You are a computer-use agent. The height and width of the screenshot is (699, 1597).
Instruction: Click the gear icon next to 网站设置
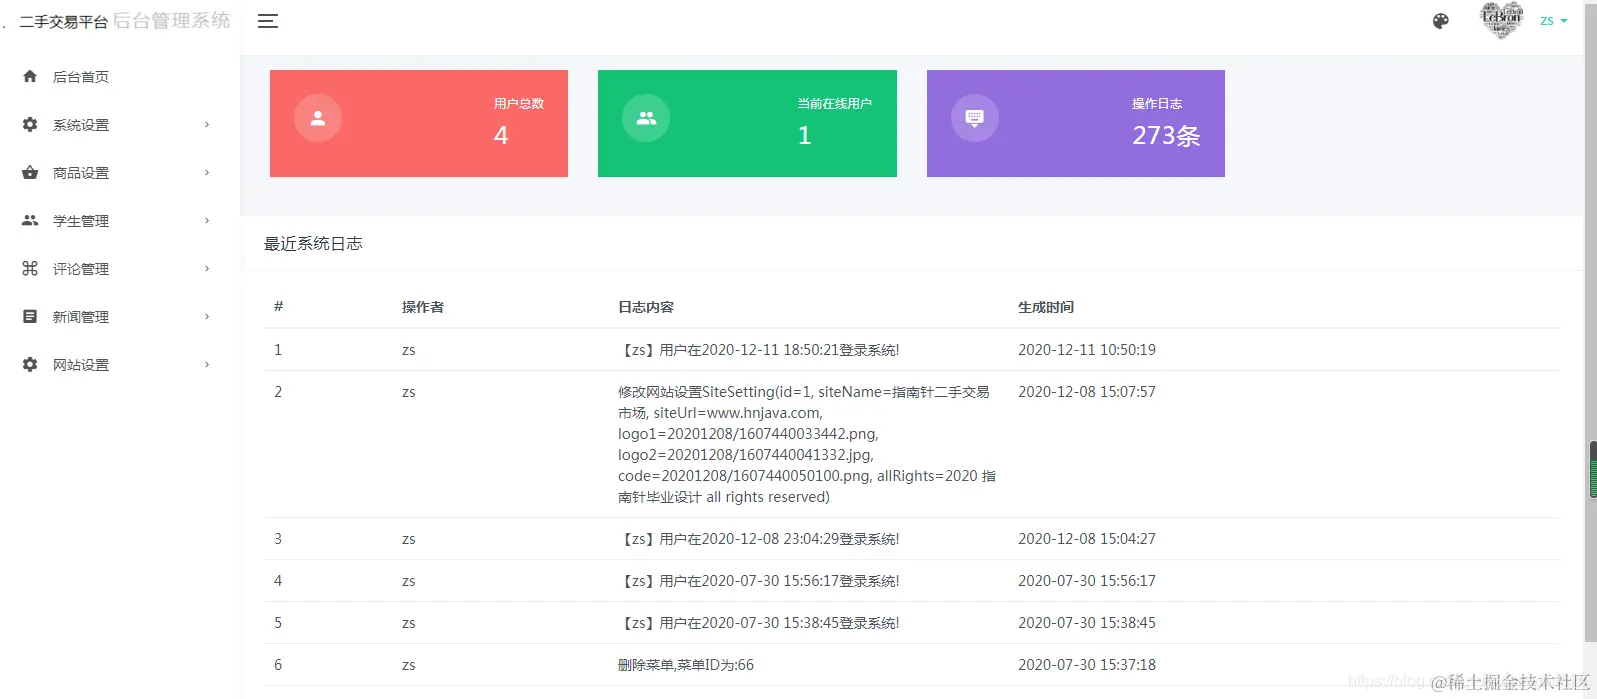pyautogui.click(x=30, y=364)
